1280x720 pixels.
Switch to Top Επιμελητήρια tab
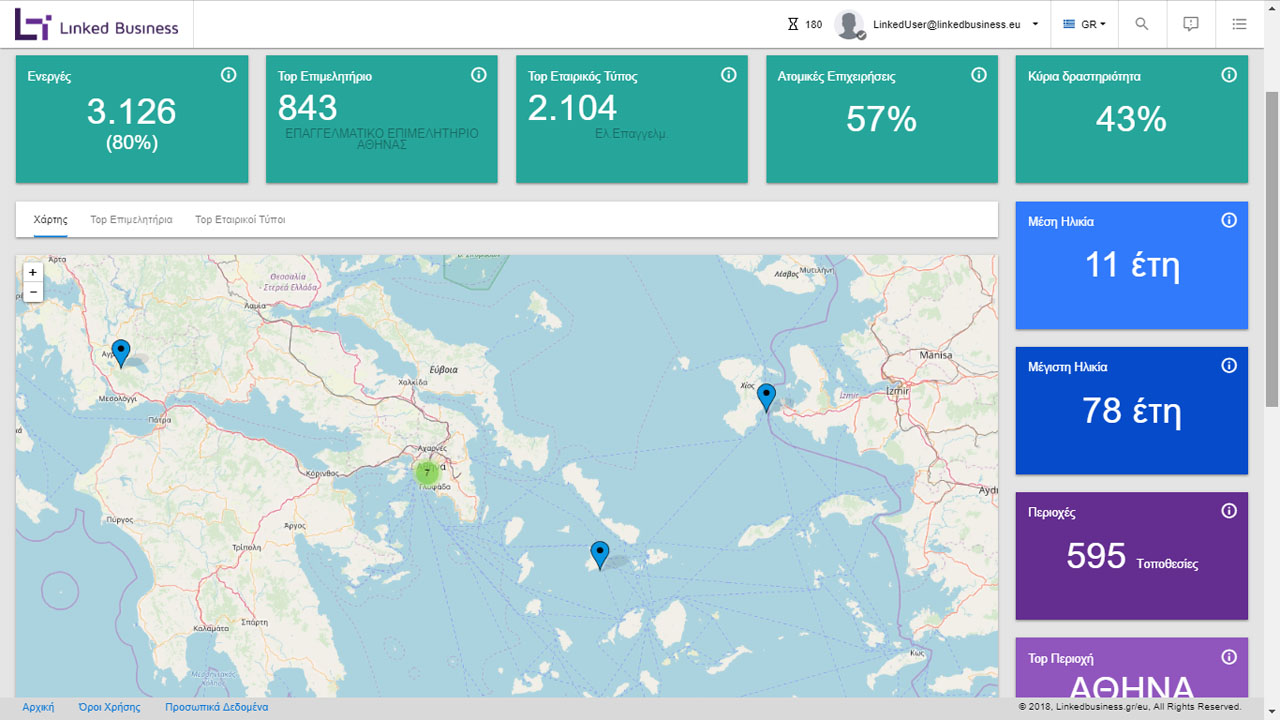coord(131,219)
